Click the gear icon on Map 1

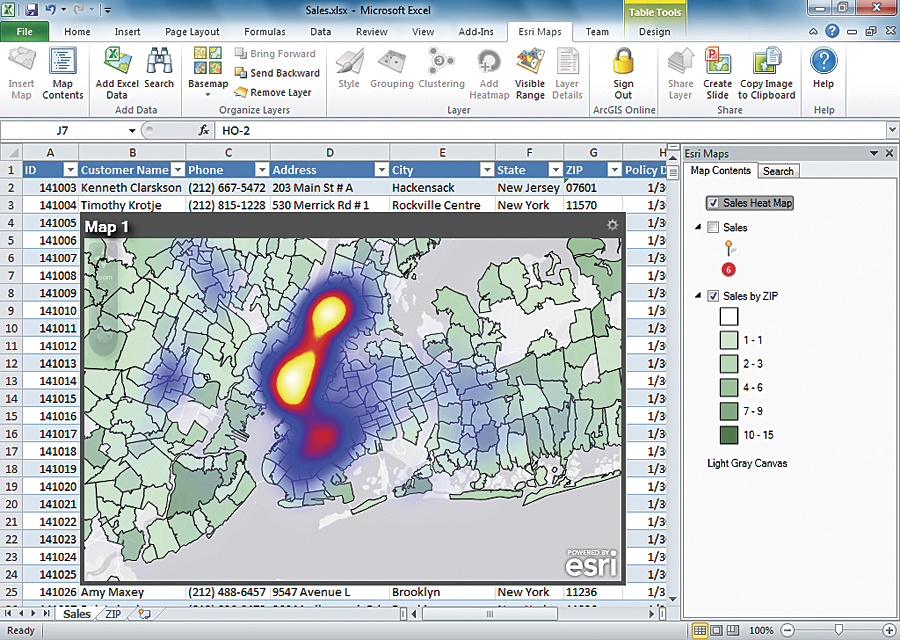[x=613, y=226]
